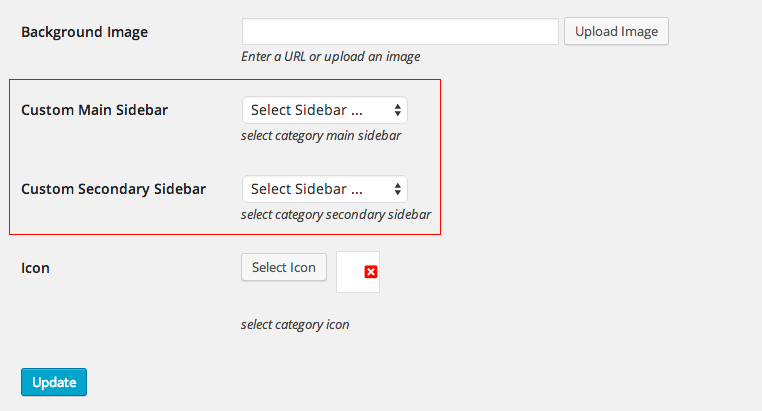Click the blue Update button

coord(54,382)
